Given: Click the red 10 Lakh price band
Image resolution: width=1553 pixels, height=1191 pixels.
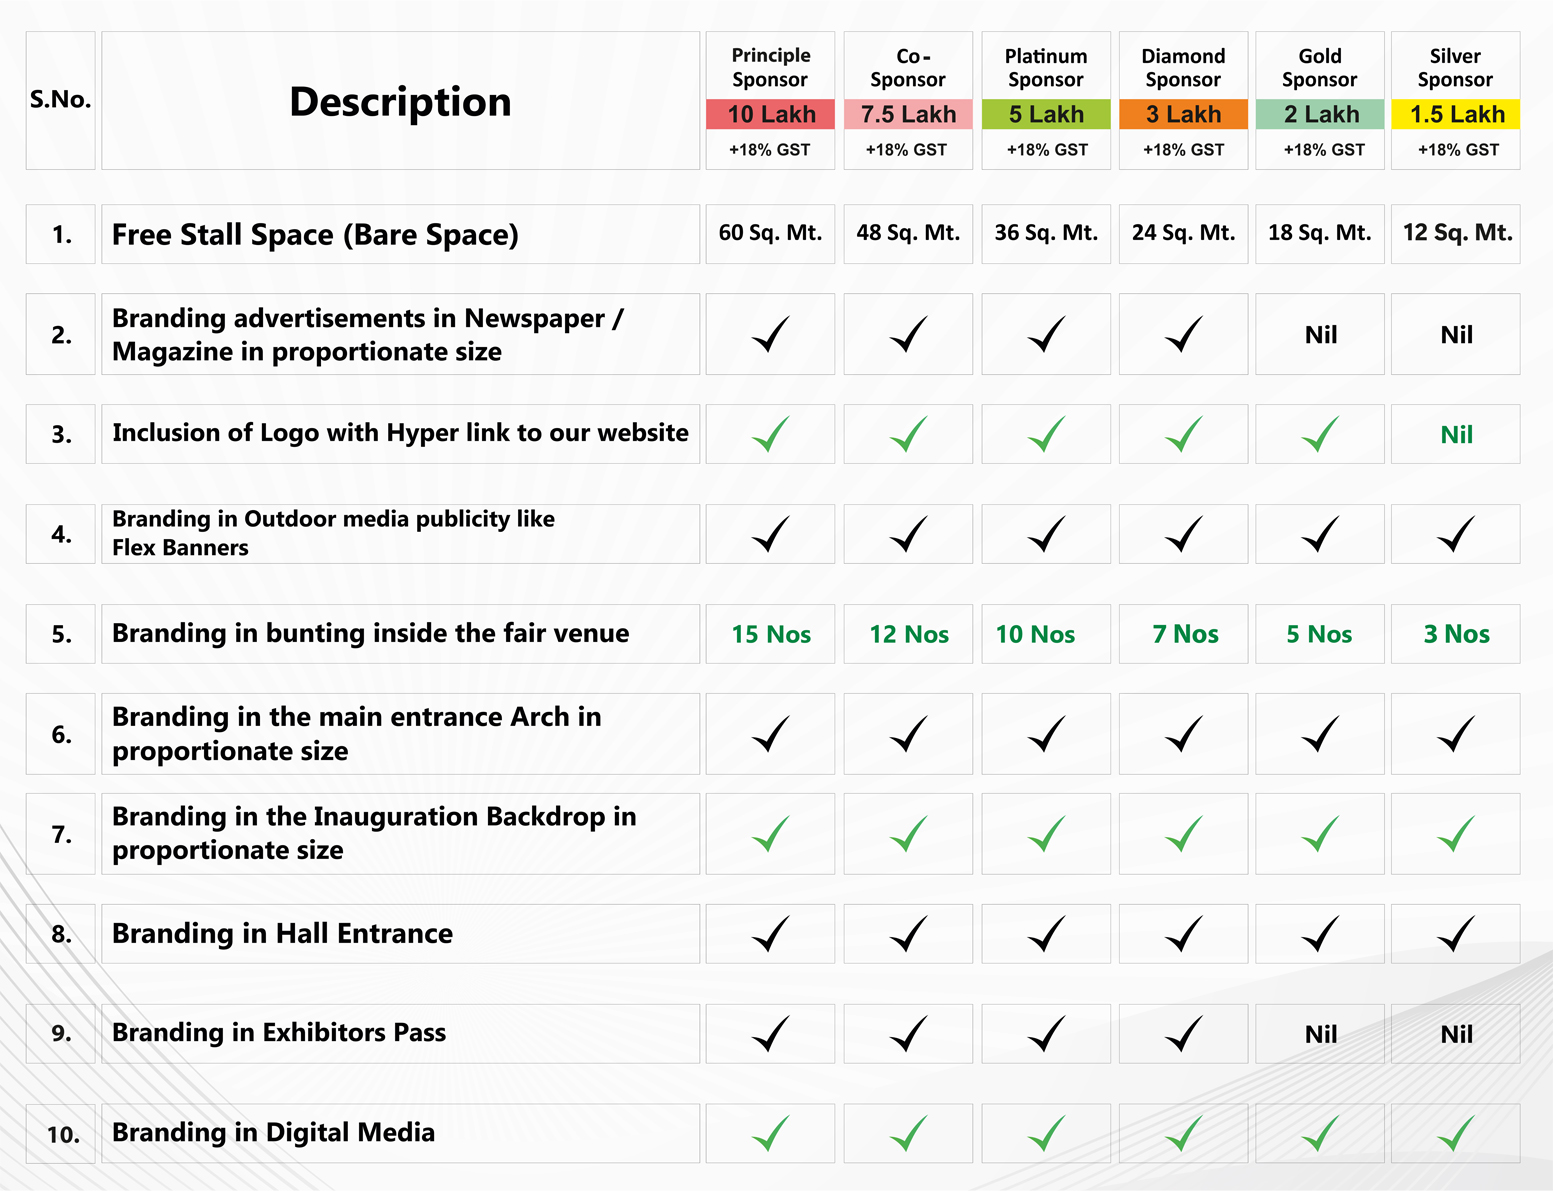Looking at the screenshot, I should [x=770, y=114].
